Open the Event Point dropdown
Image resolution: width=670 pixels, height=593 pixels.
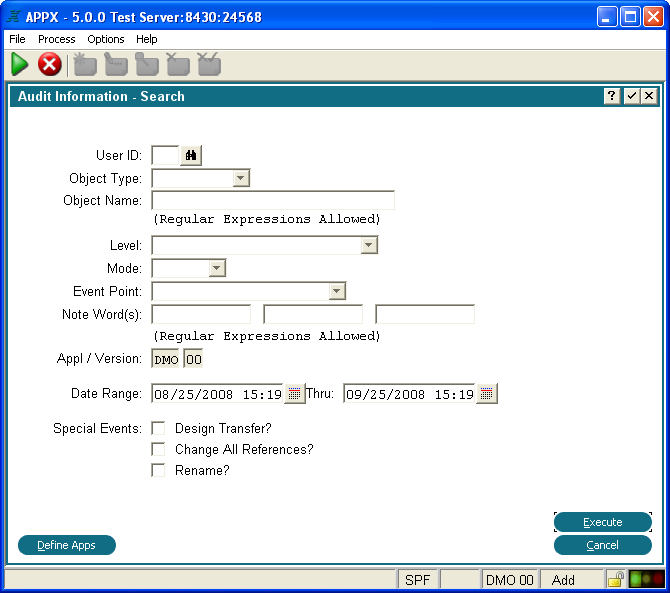[337, 291]
